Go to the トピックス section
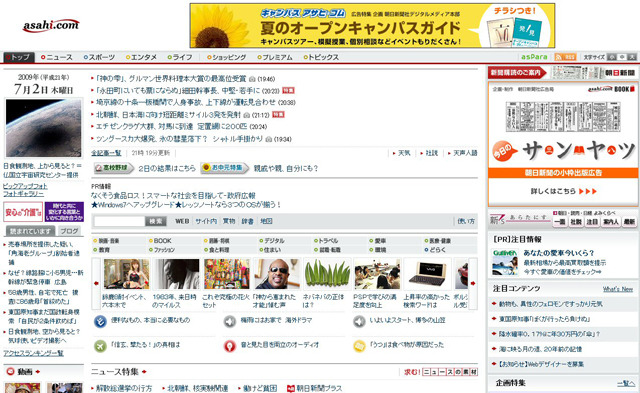 click(321, 57)
